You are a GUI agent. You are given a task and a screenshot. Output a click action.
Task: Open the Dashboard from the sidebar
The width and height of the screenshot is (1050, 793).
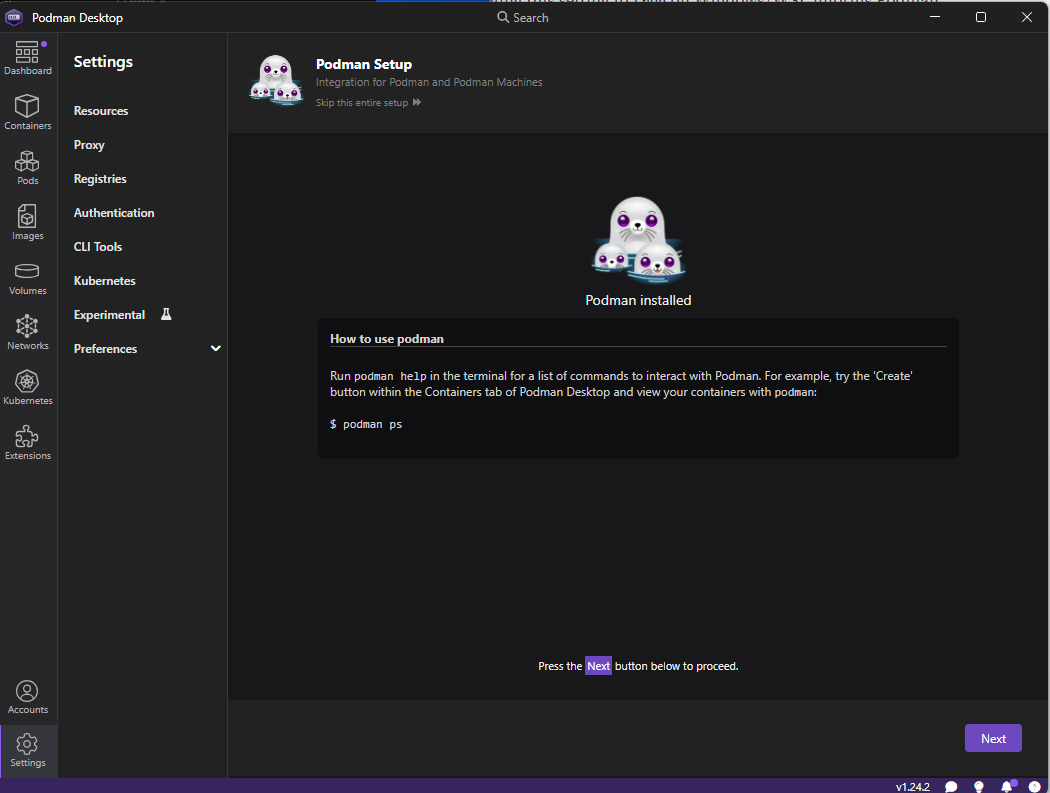27,58
